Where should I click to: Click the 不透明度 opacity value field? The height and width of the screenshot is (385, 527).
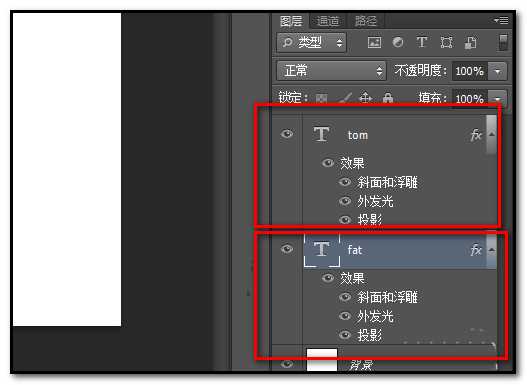click(470, 71)
